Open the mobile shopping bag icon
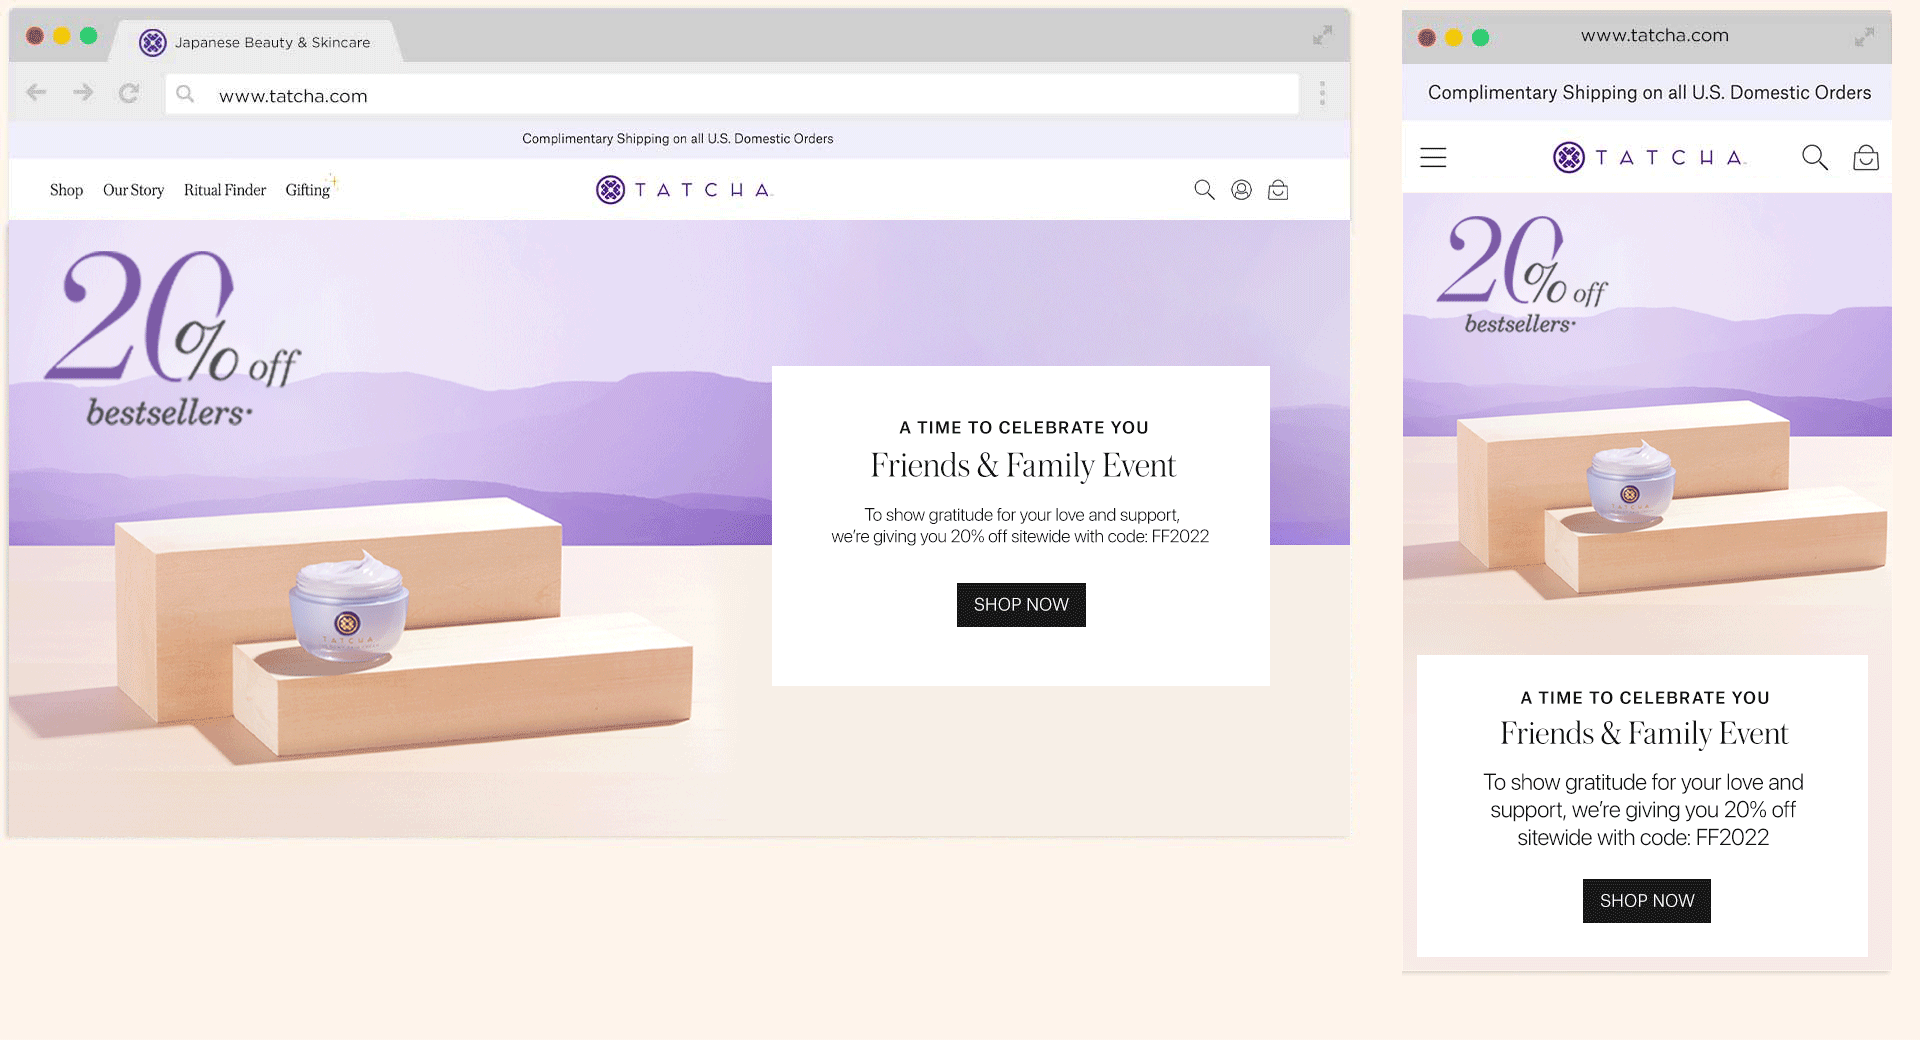This screenshot has width=1920, height=1040. coord(1865,157)
